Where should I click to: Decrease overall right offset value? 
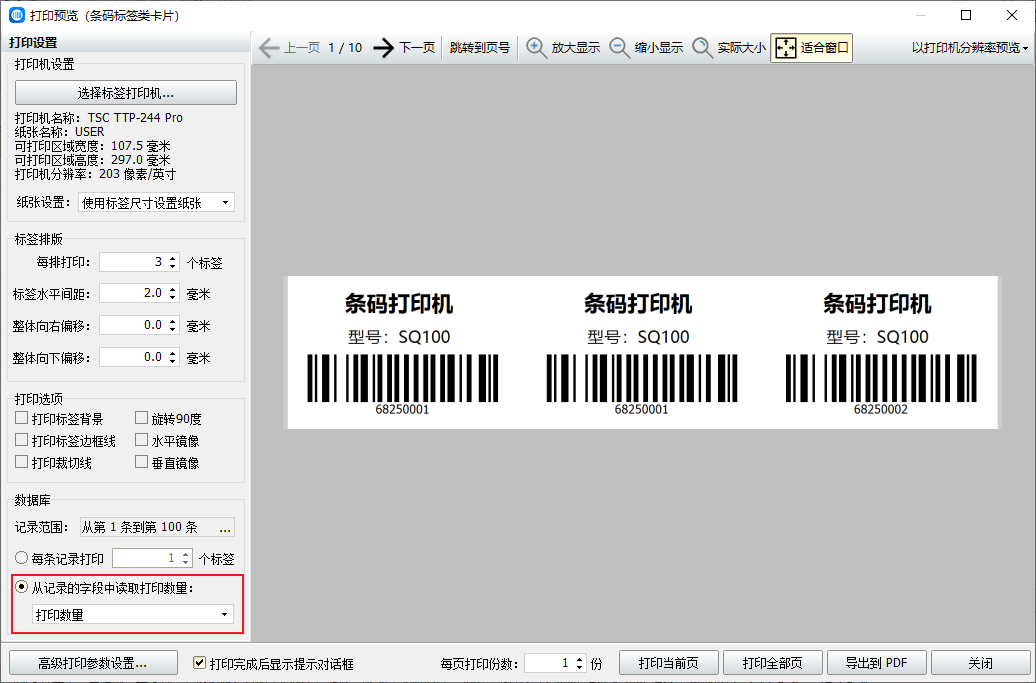[172, 330]
